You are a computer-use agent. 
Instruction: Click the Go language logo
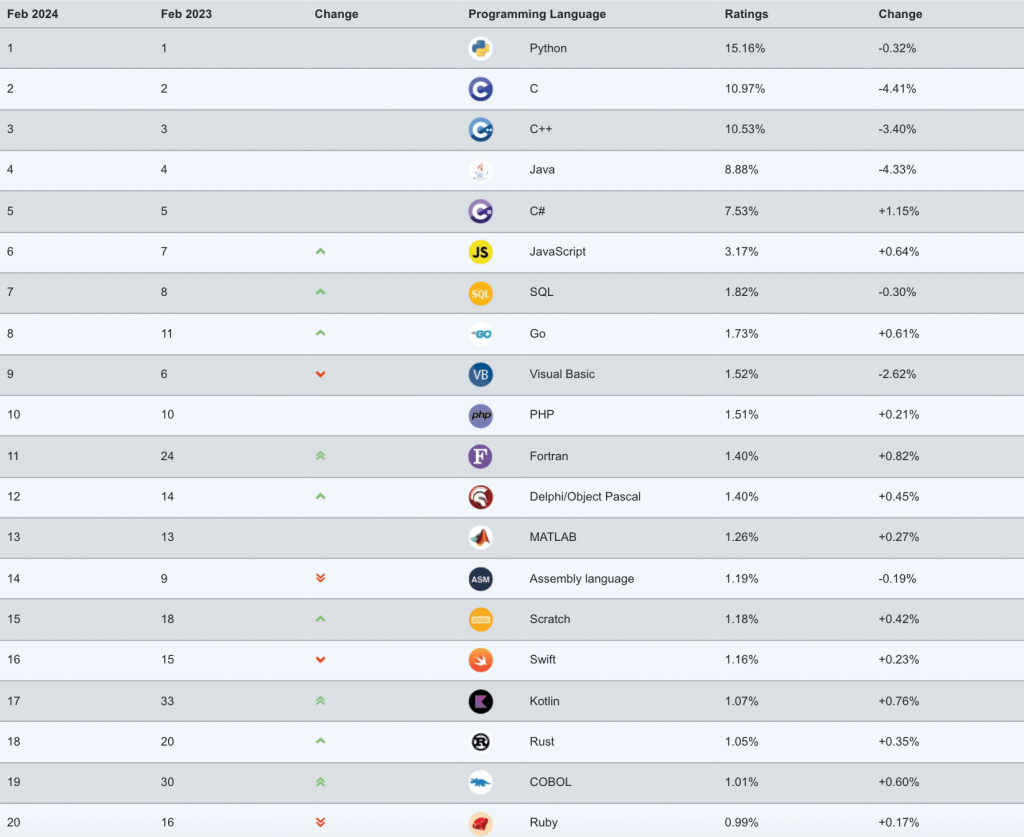[480, 334]
